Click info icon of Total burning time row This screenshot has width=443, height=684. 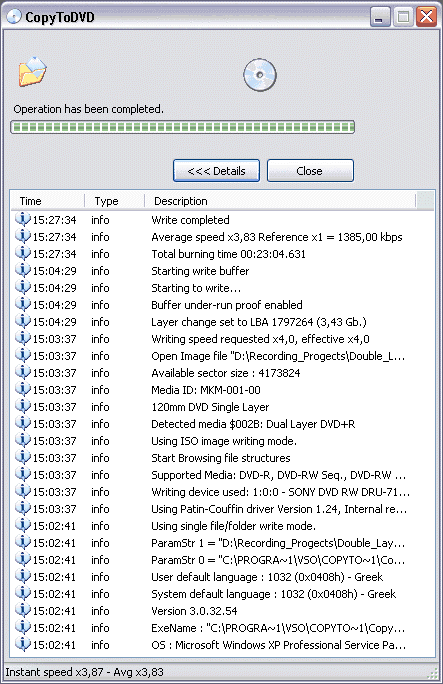click(23, 253)
